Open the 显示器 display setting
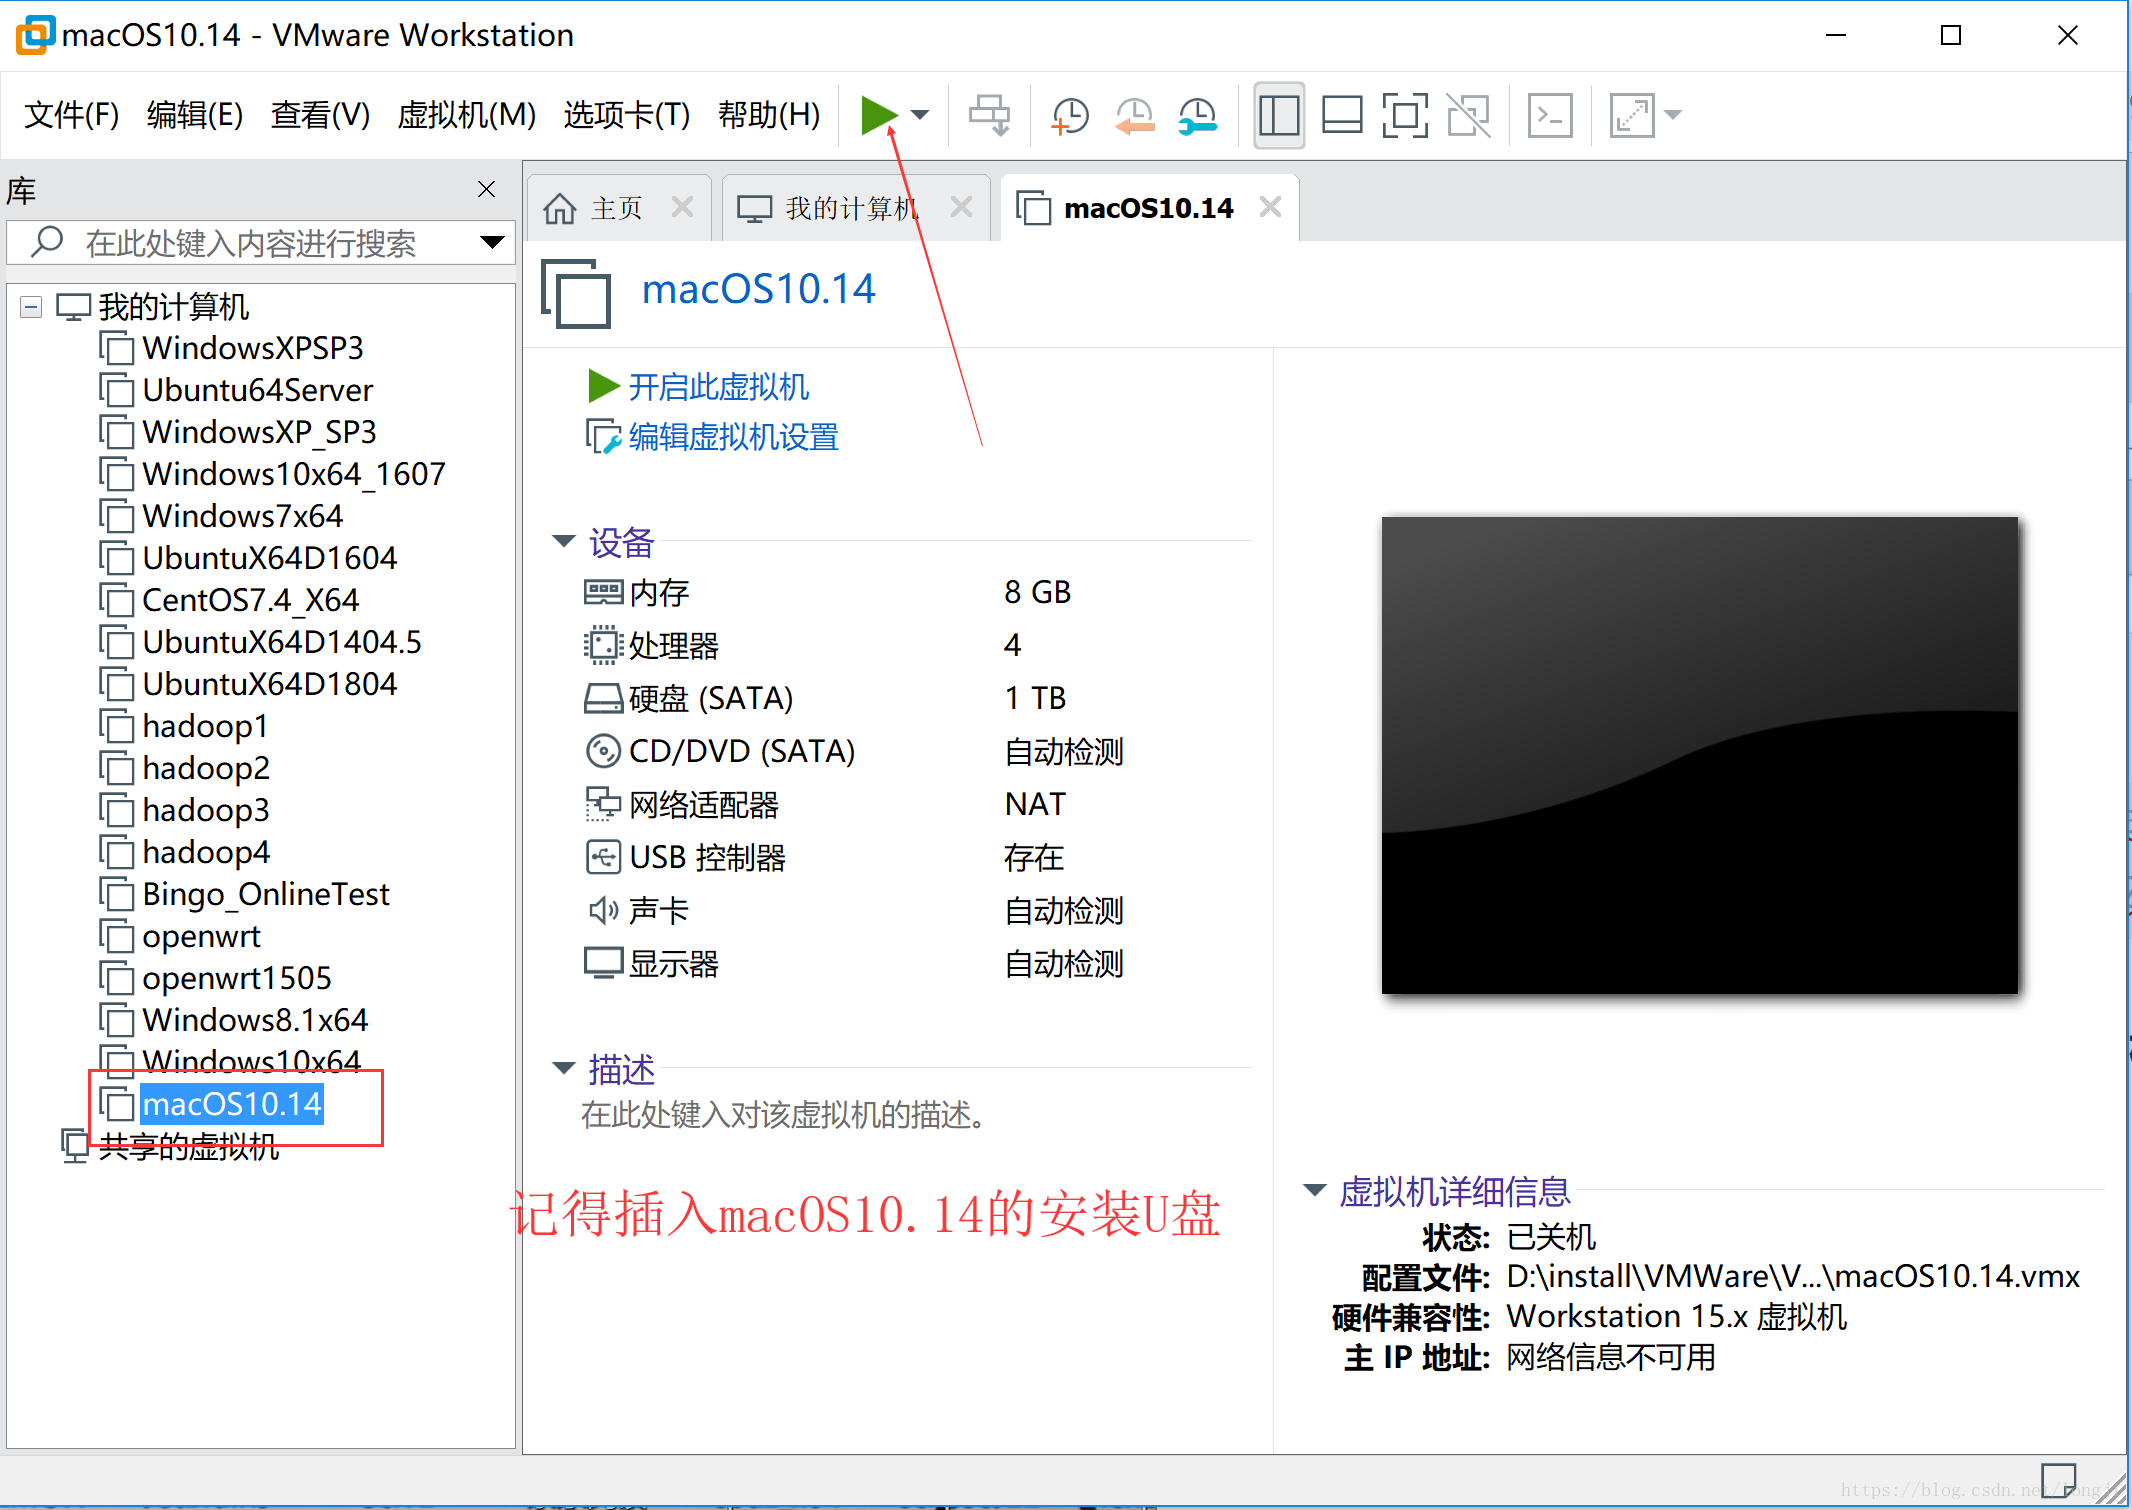 coord(652,963)
